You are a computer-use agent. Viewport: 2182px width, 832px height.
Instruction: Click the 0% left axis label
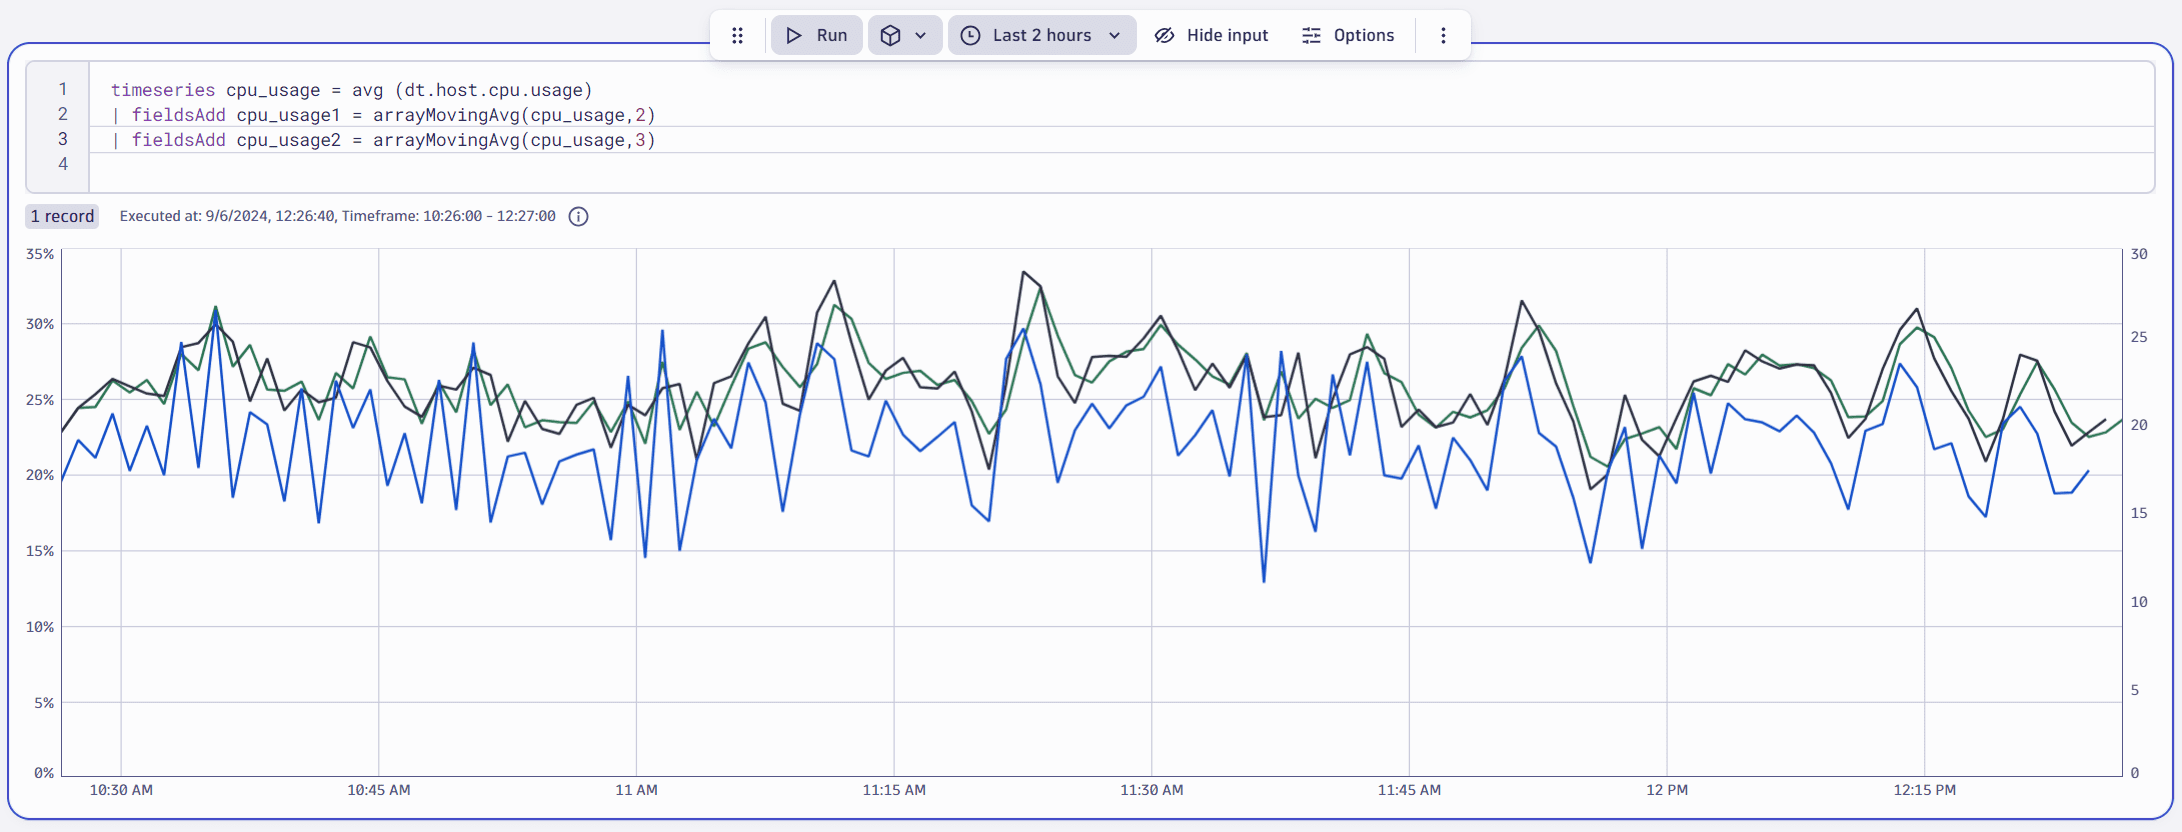point(43,773)
